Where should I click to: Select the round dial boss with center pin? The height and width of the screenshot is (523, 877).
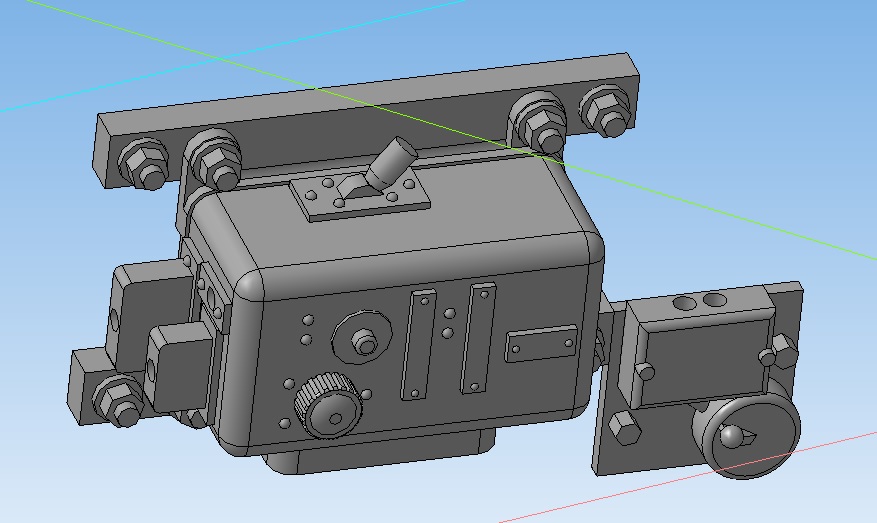coord(362,337)
